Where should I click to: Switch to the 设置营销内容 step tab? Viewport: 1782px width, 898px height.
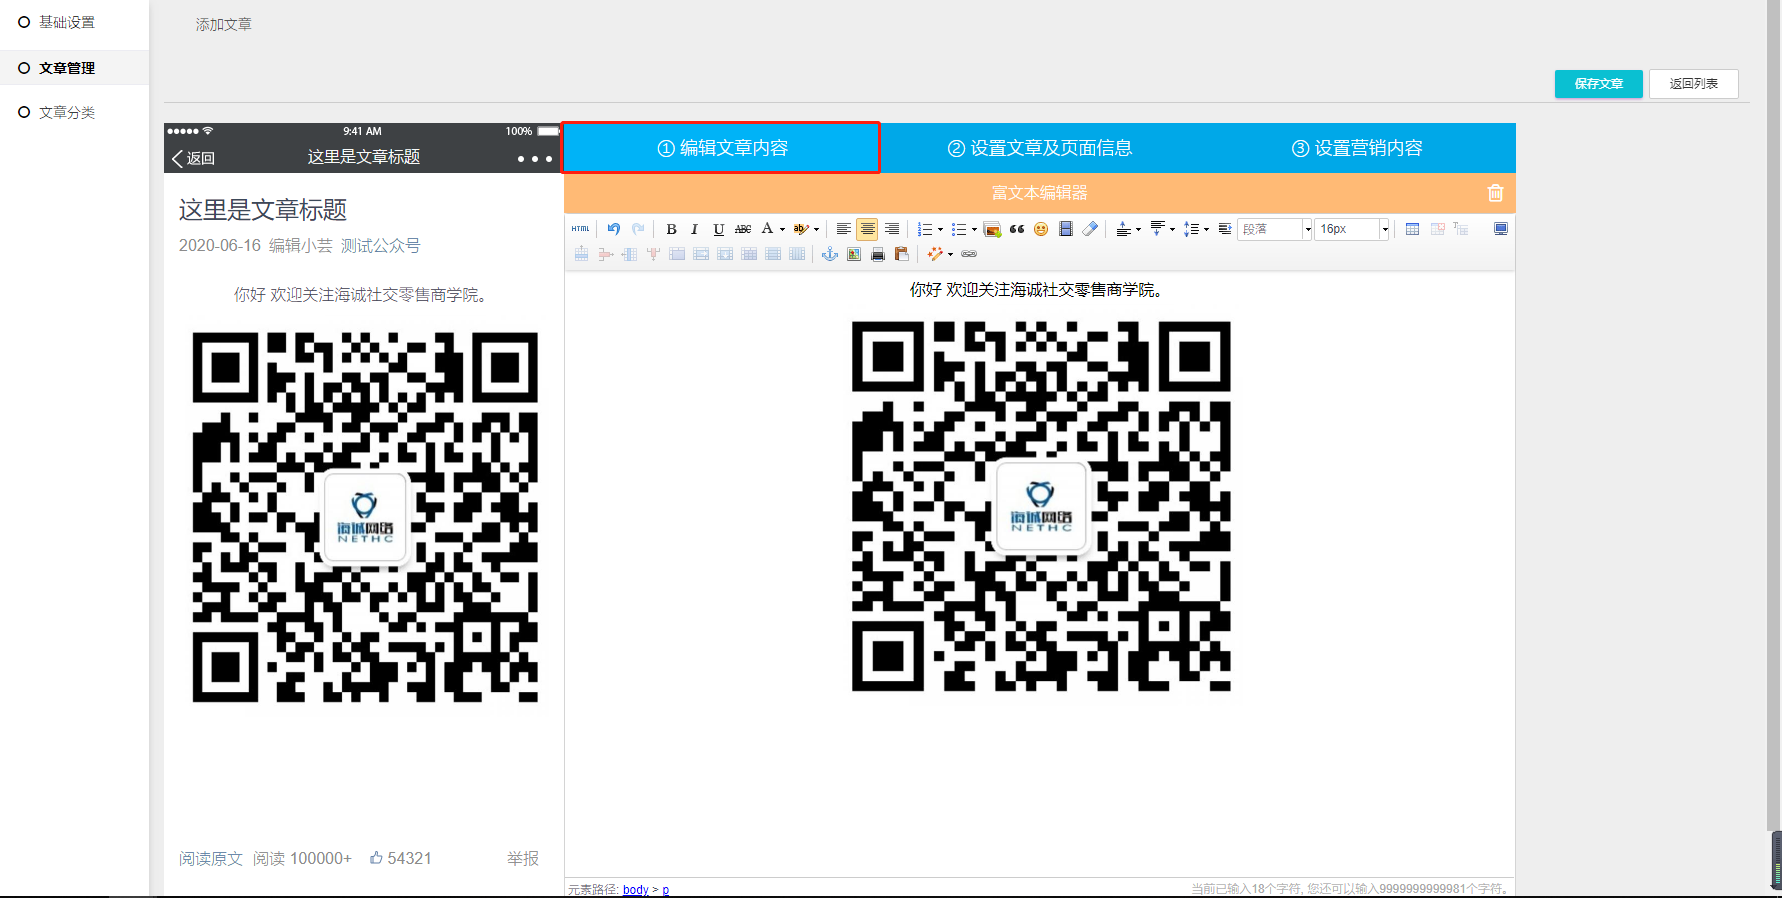(1357, 148)
